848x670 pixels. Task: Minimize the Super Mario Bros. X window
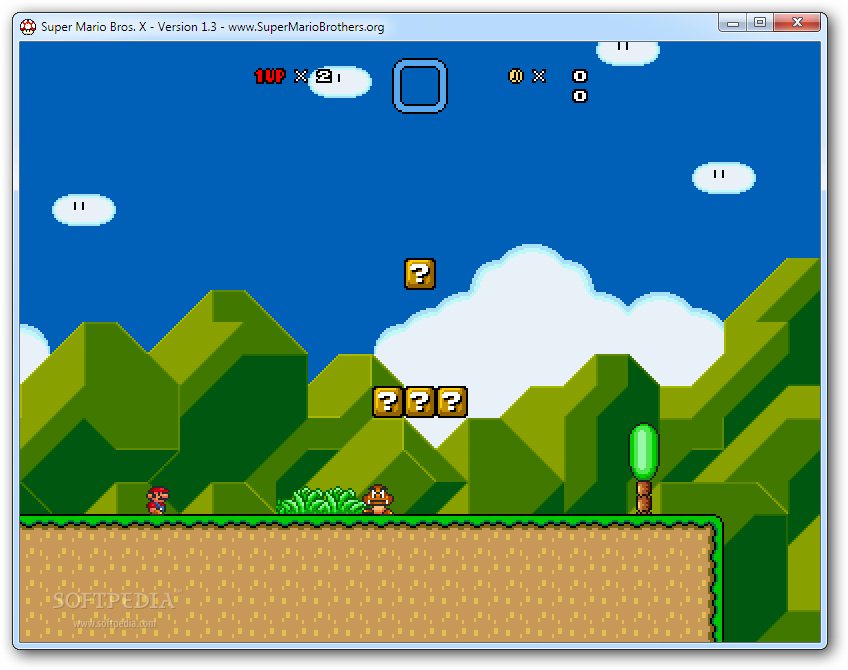(x=733, y=23)
